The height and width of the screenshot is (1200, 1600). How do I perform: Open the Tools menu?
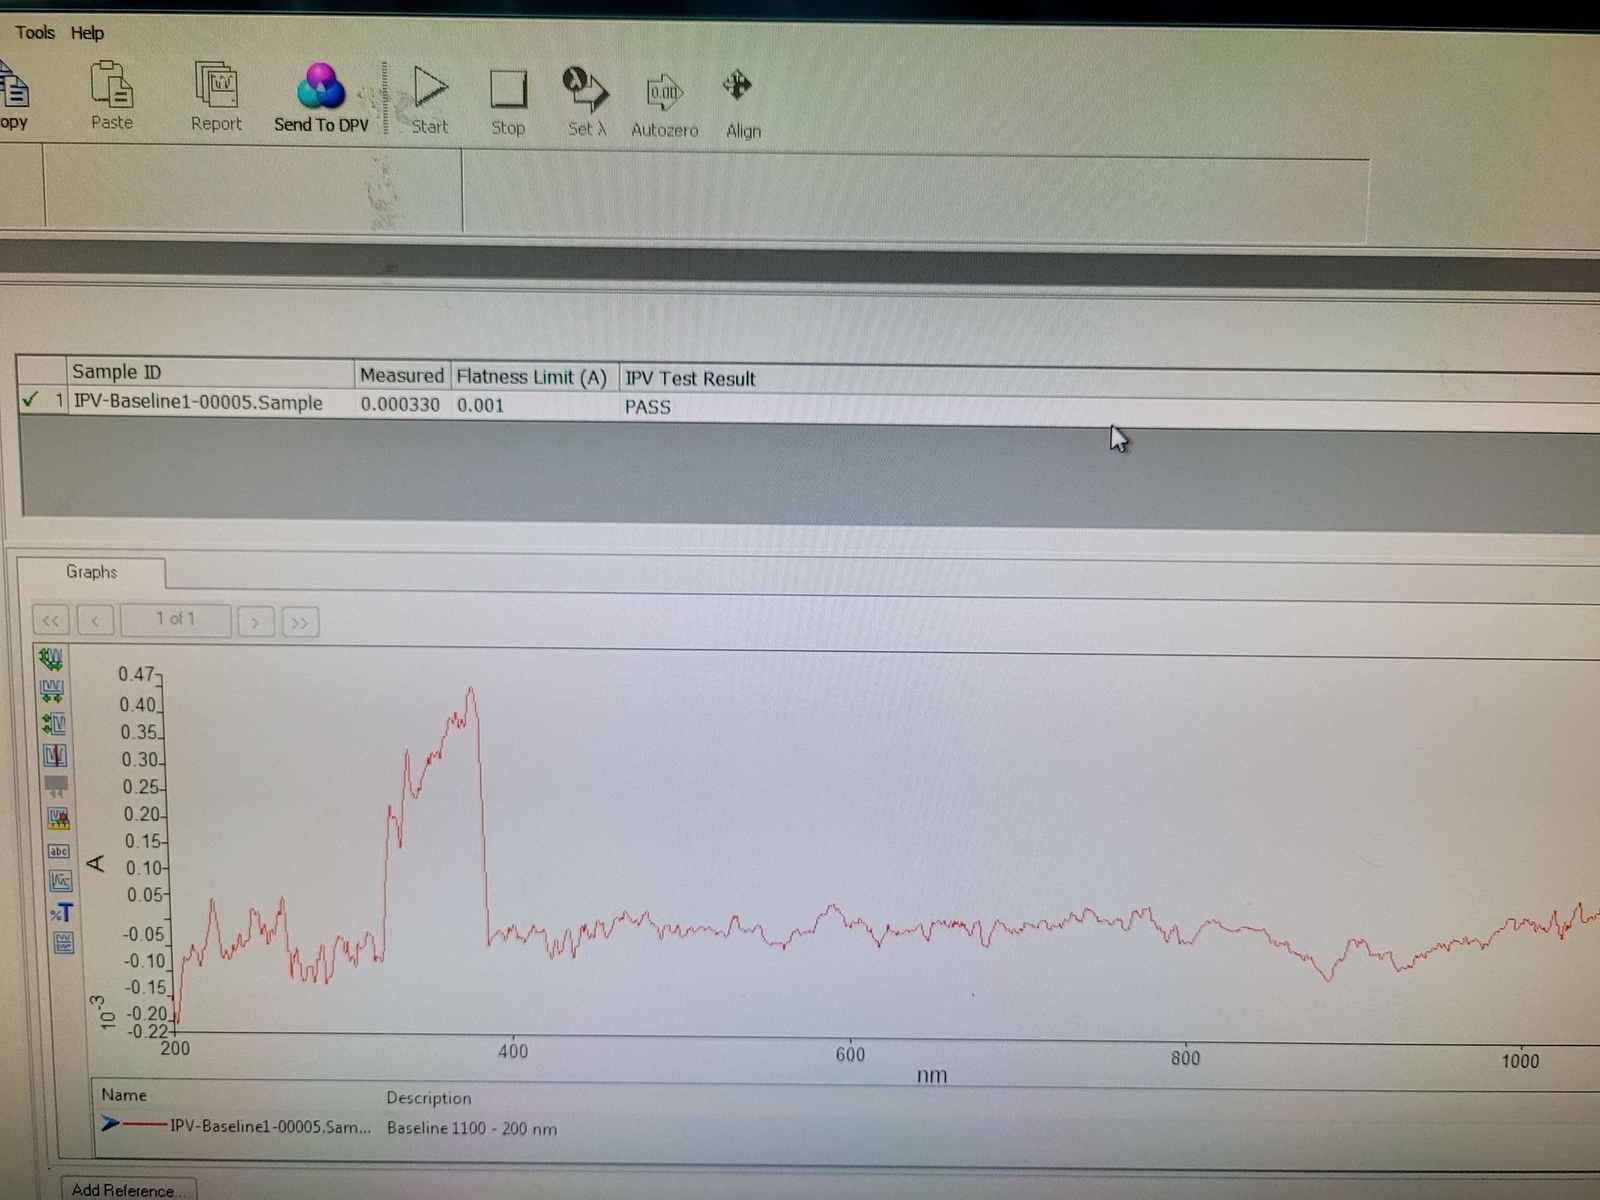click(35, 32)
